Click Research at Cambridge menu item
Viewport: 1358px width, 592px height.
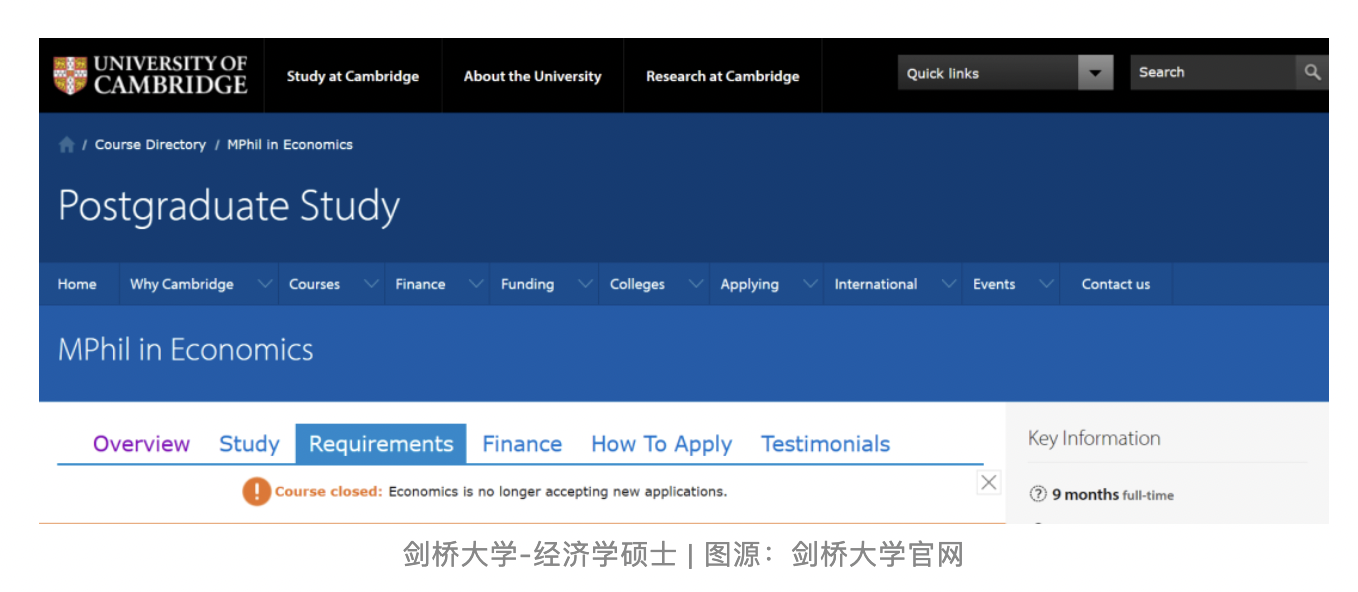[x=722, y=76]
